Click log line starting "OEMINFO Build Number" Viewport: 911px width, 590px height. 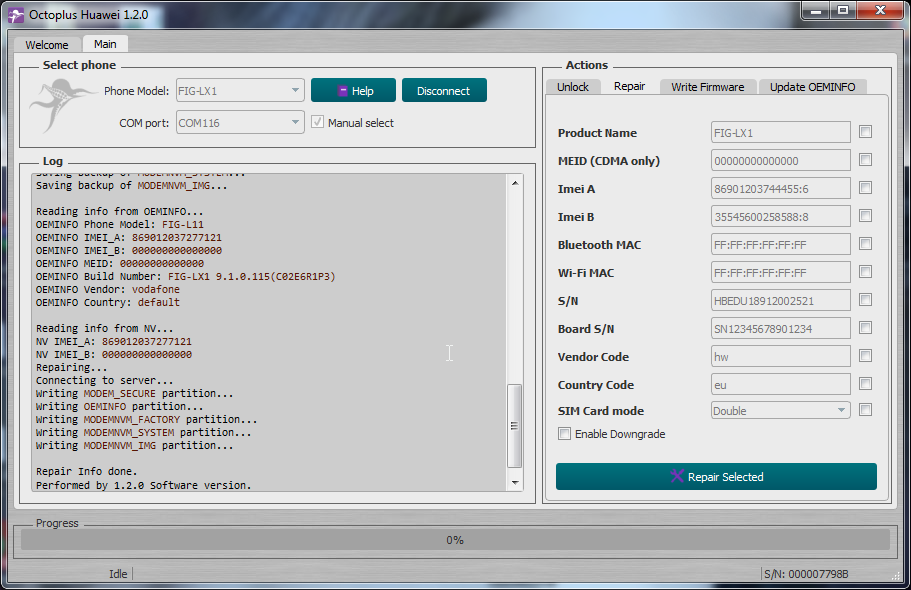pos(185,277)
